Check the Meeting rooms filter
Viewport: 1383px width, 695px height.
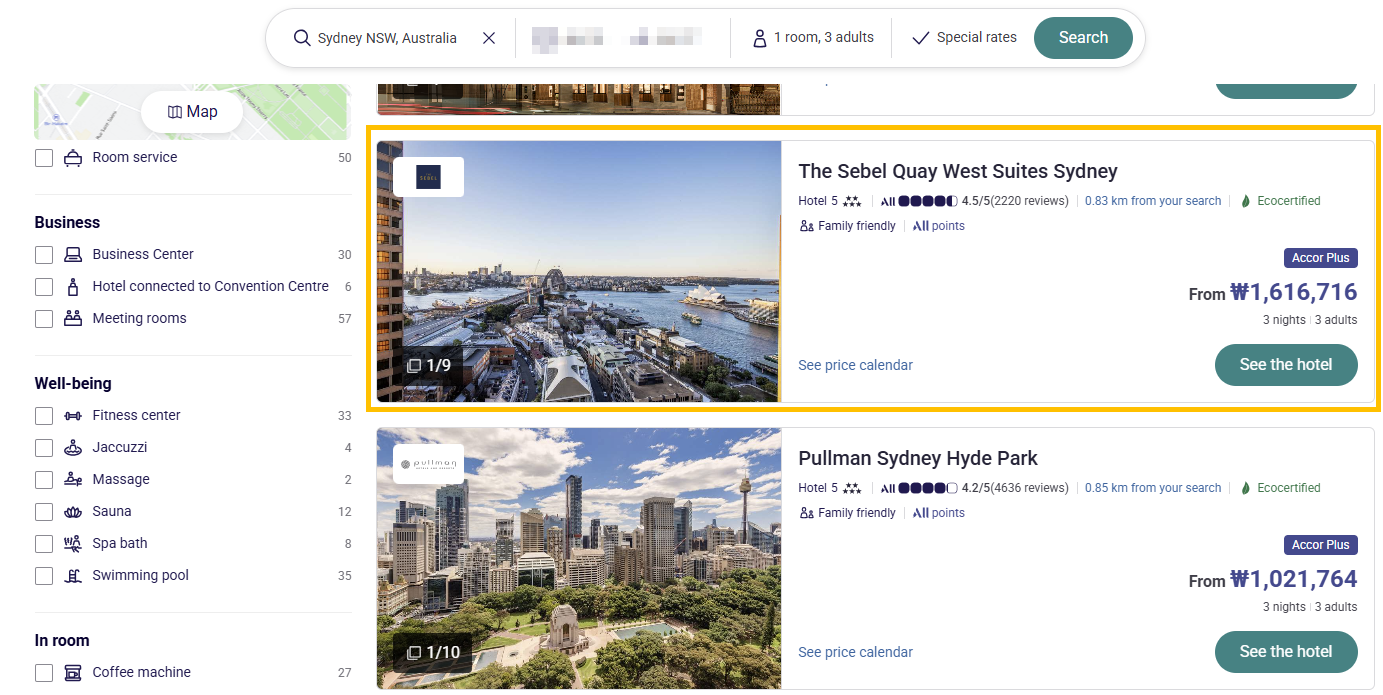(44, 319)
